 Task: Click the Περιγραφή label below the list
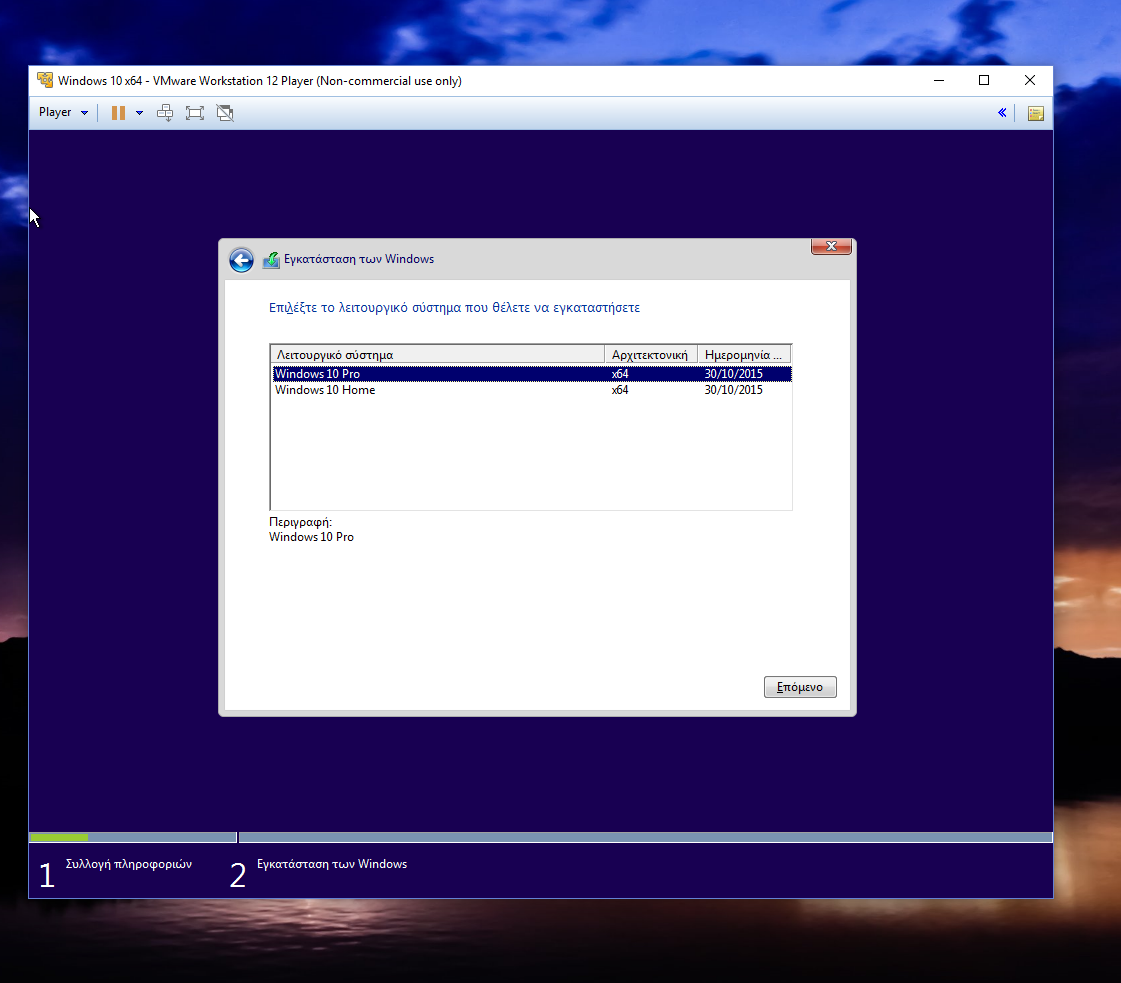tap(300, 522)
